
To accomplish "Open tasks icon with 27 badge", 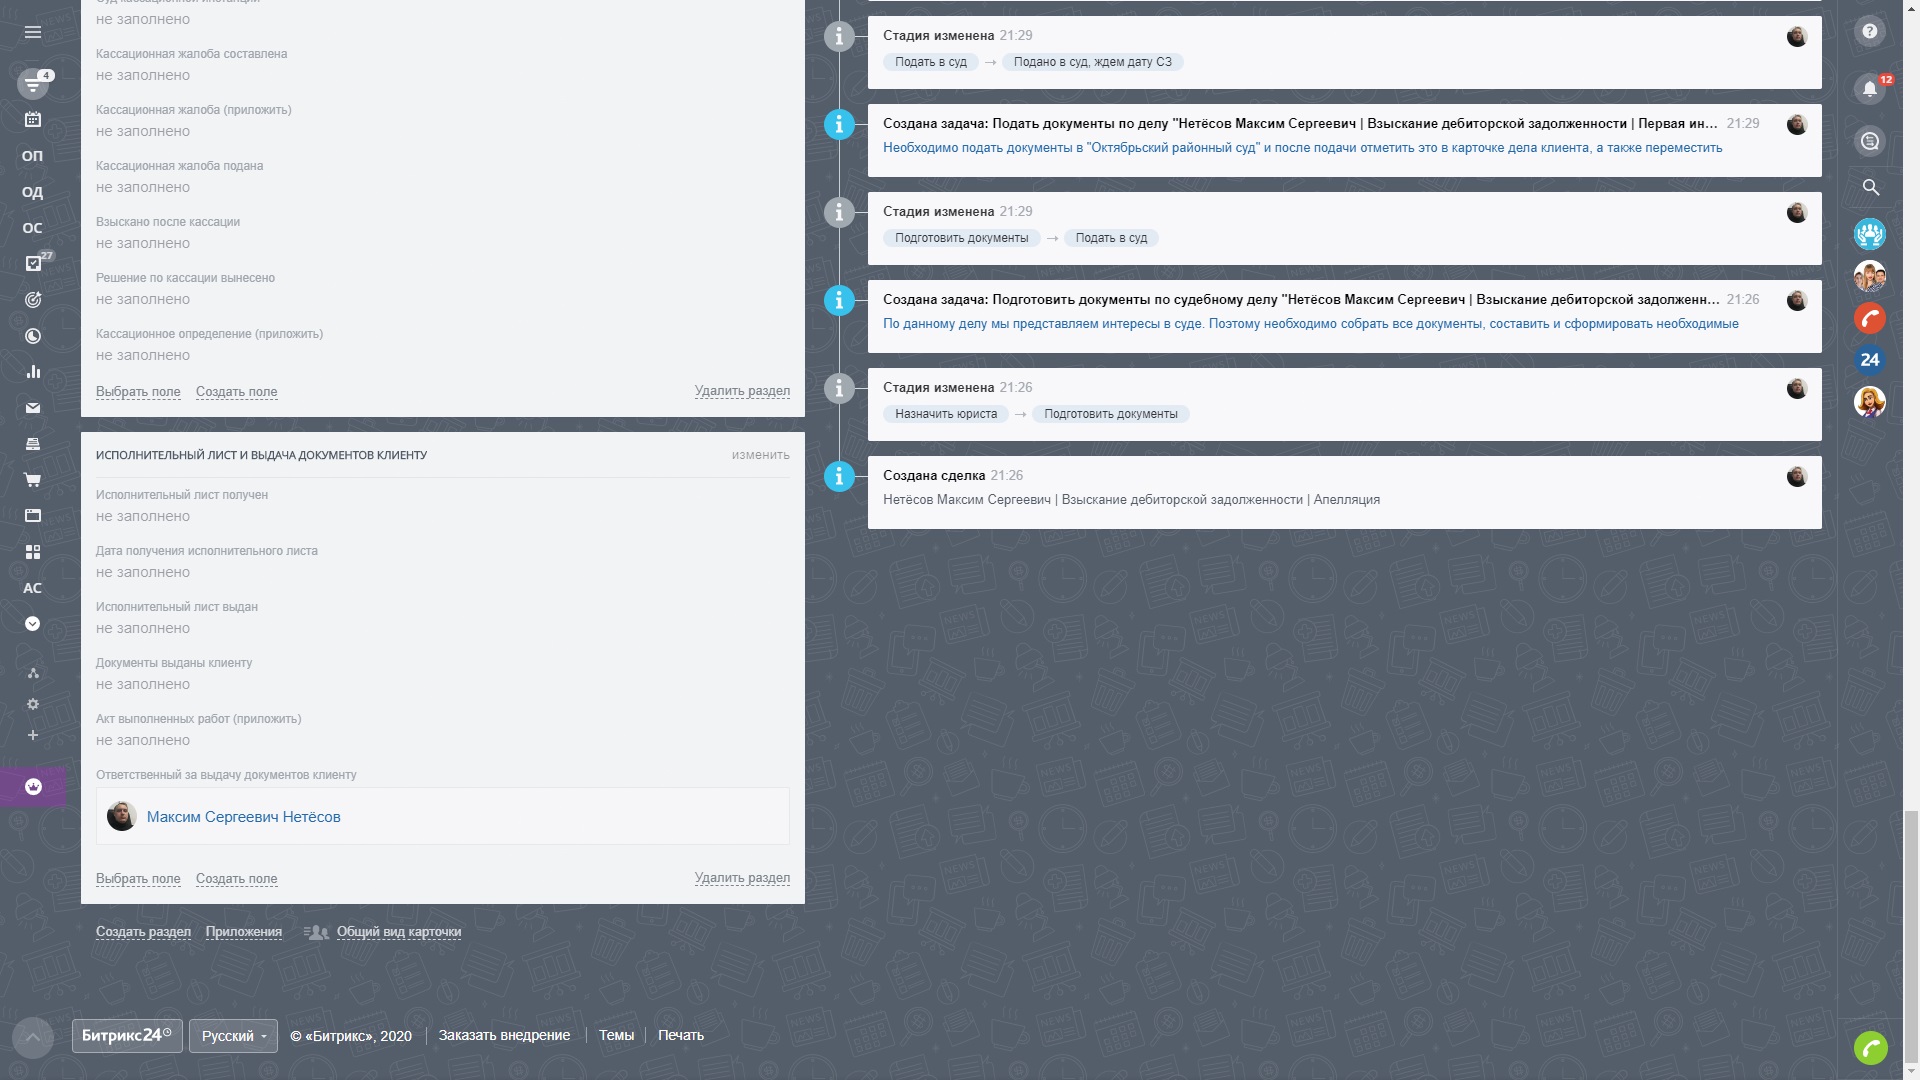I will (x=33, y=263).
